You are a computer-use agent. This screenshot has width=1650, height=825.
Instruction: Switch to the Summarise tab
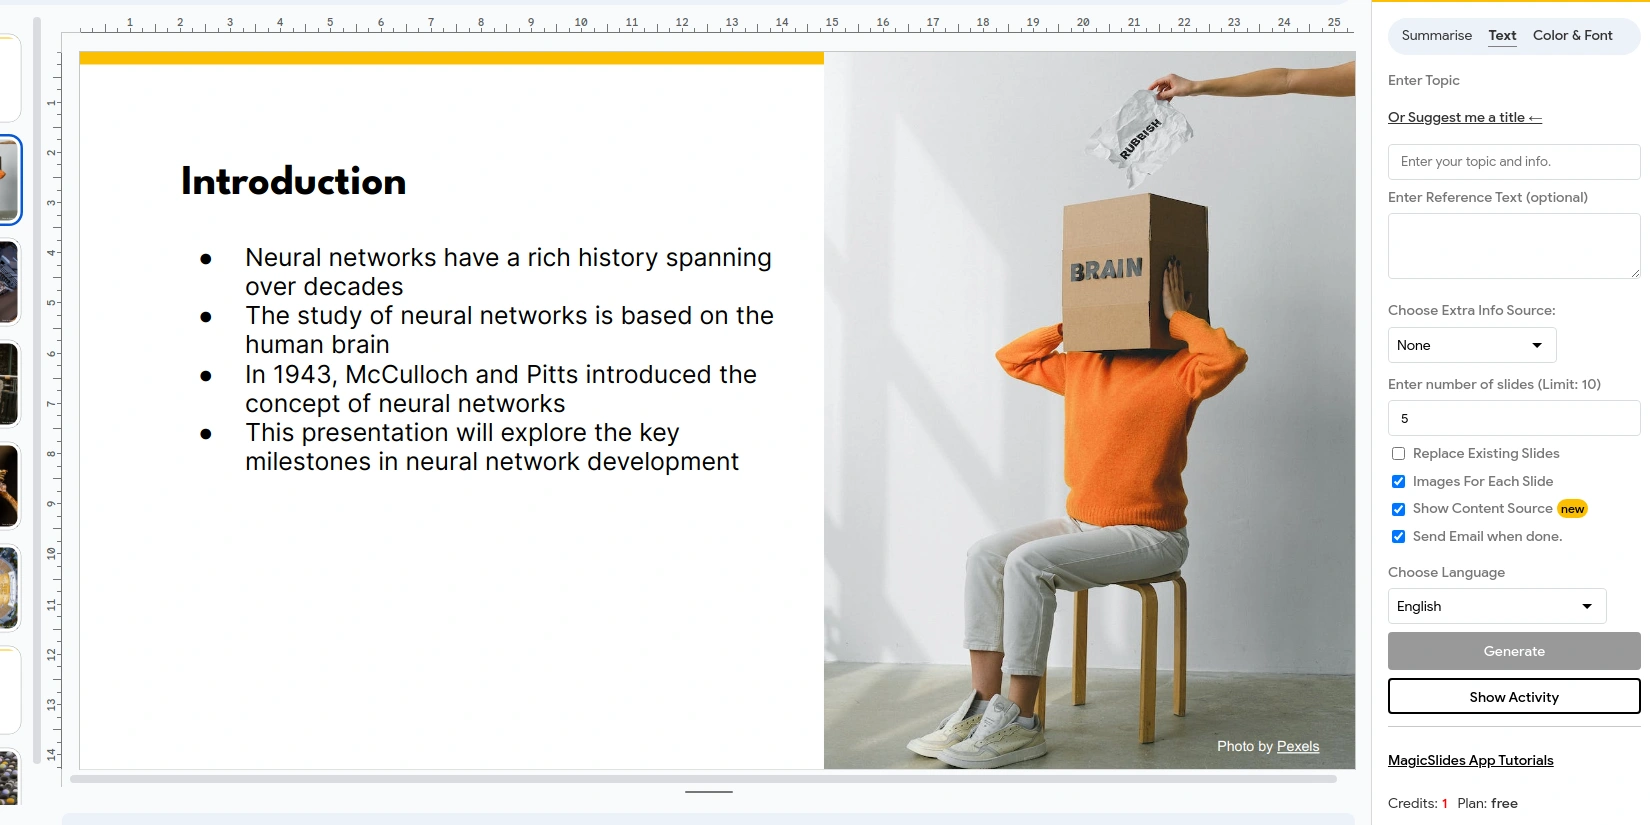tap(1436, 35)
